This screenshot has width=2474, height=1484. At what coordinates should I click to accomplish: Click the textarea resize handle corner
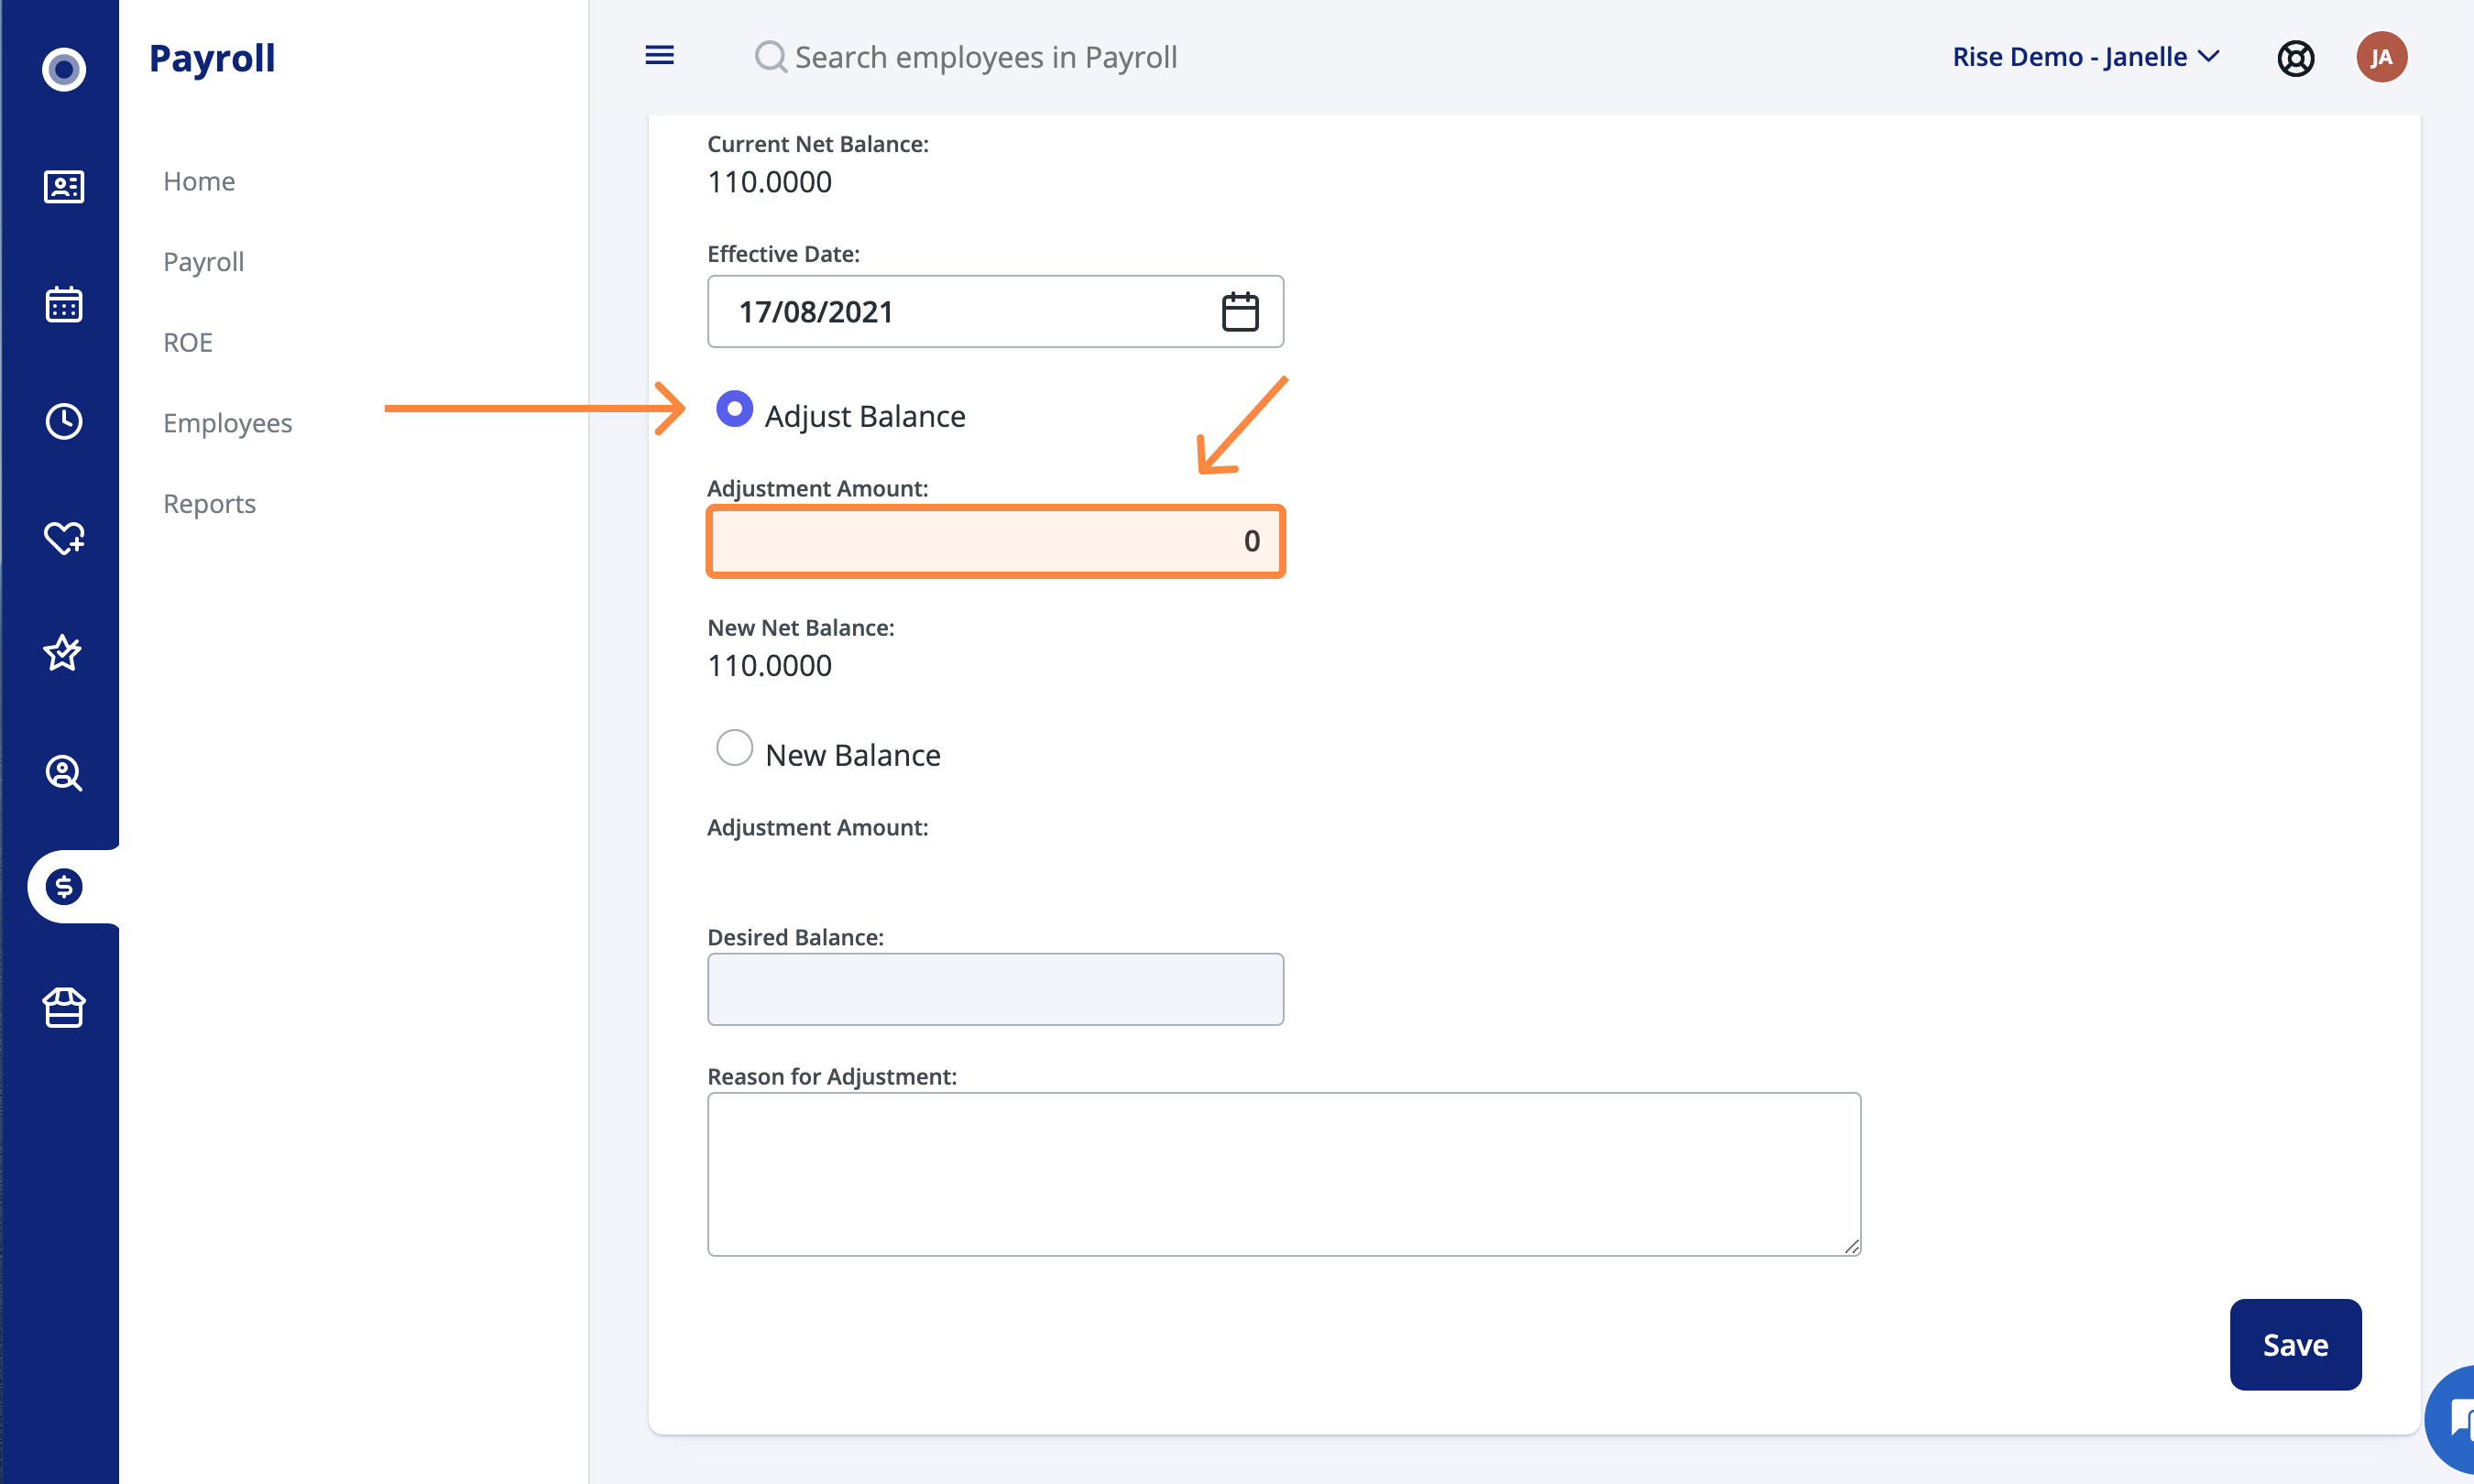1851,1246
